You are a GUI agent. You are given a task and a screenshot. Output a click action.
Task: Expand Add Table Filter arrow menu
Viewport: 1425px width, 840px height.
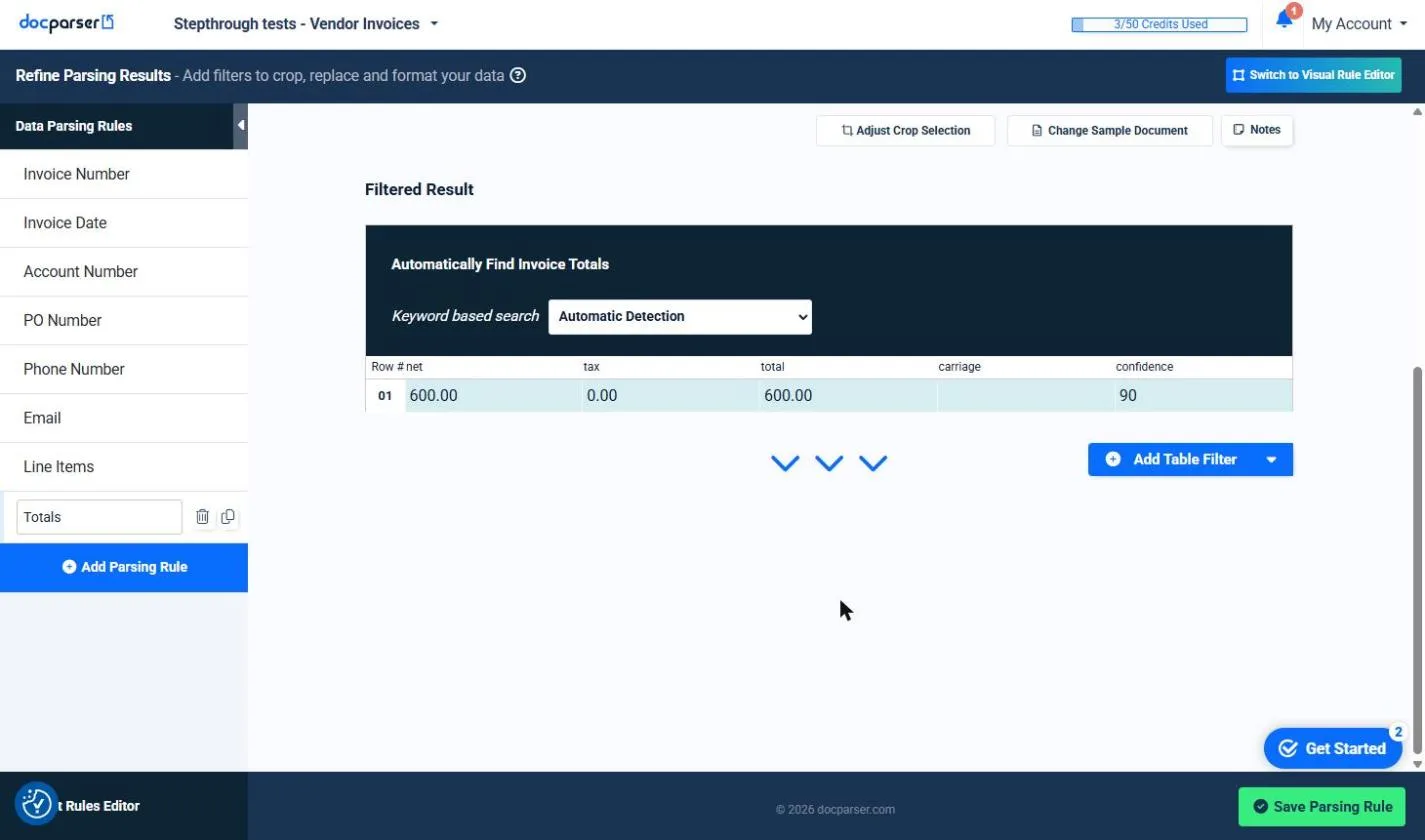(x=1272, y=460)
